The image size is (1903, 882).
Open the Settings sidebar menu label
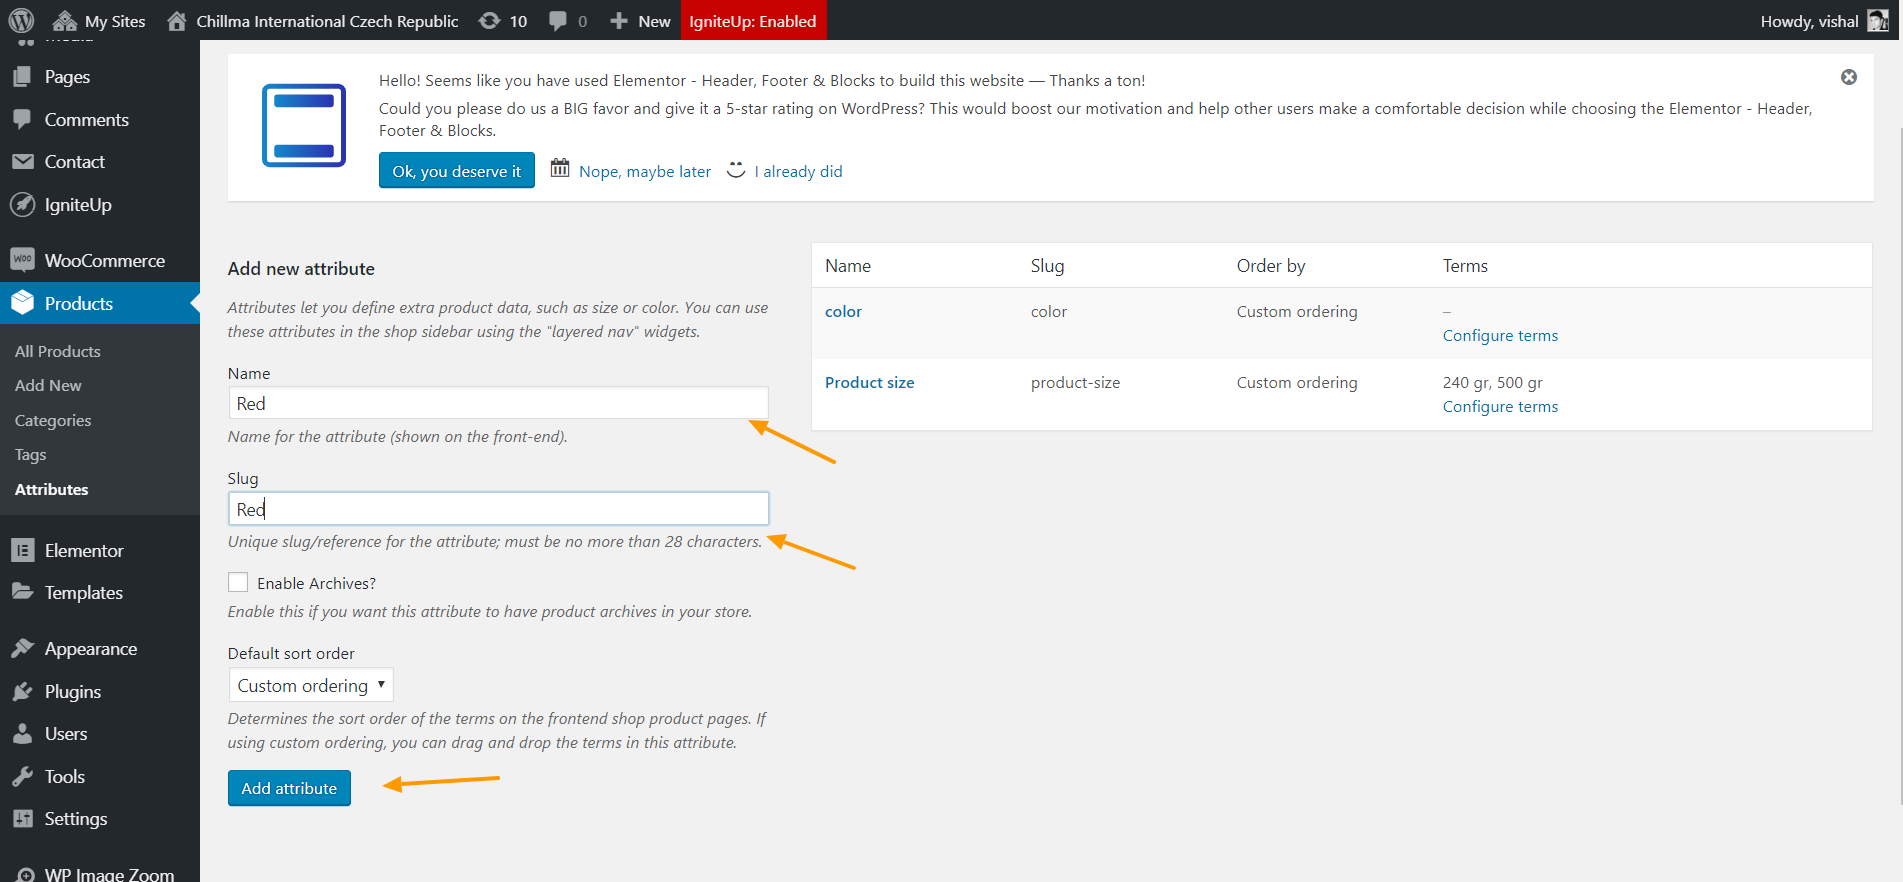click(x=76, y=818)
